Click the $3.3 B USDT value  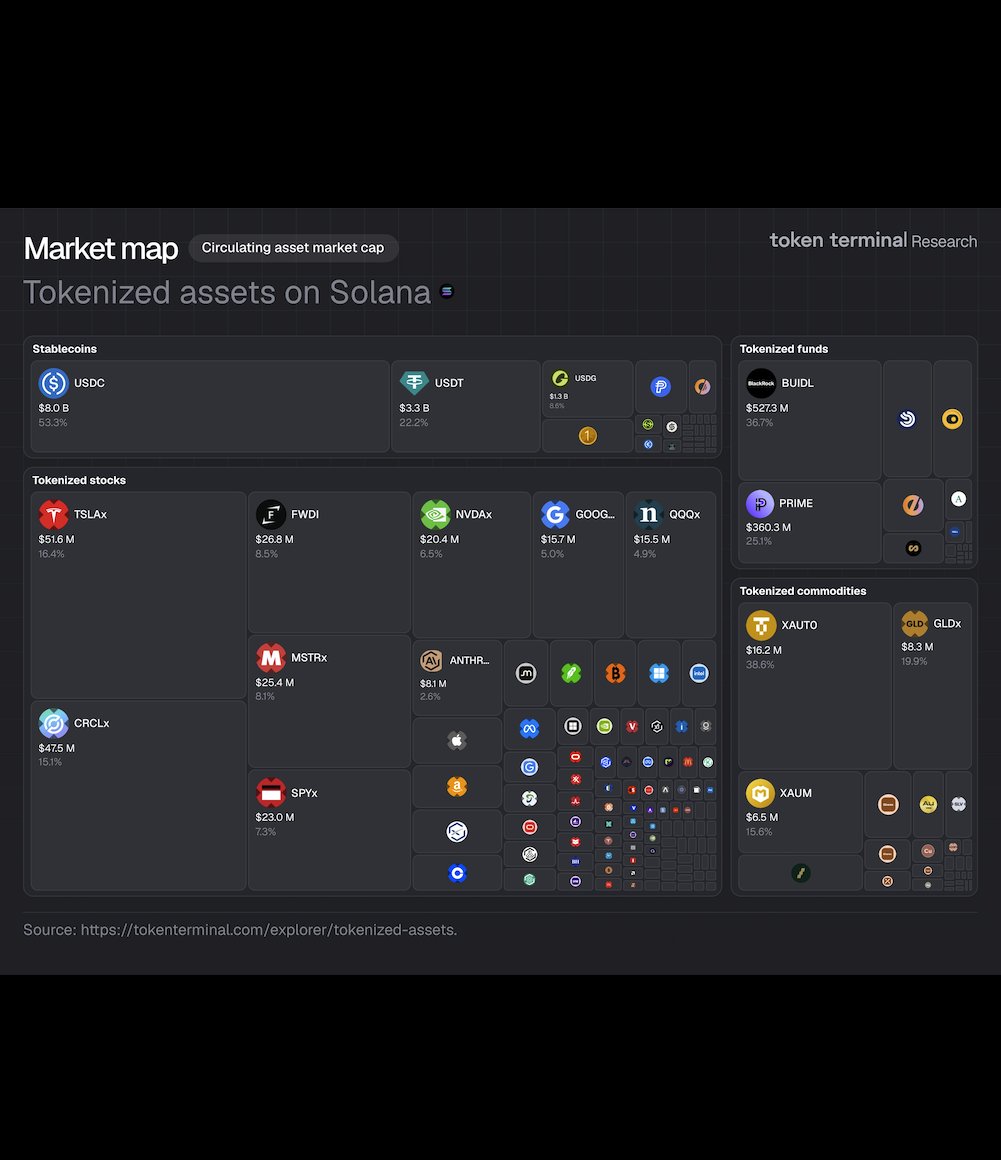(x=414, y=408)
